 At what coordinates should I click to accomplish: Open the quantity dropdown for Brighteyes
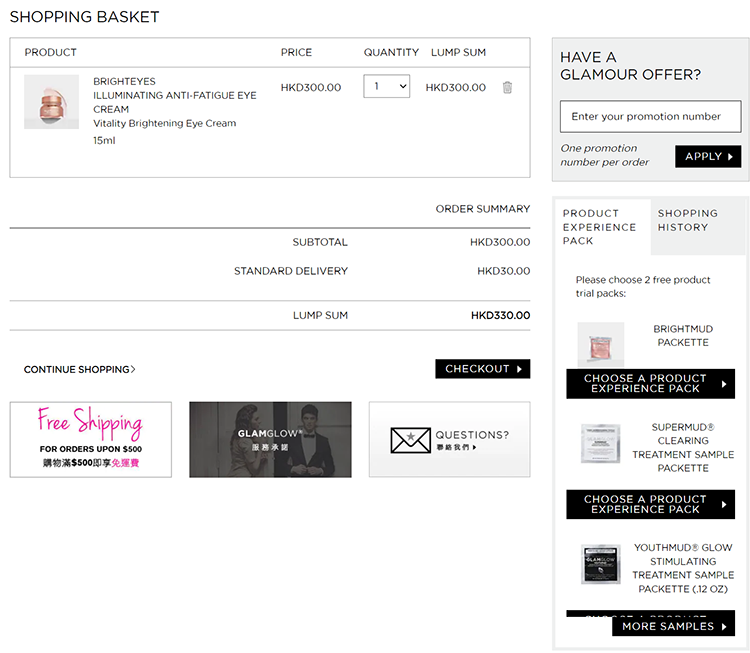(x=386, y=86)
